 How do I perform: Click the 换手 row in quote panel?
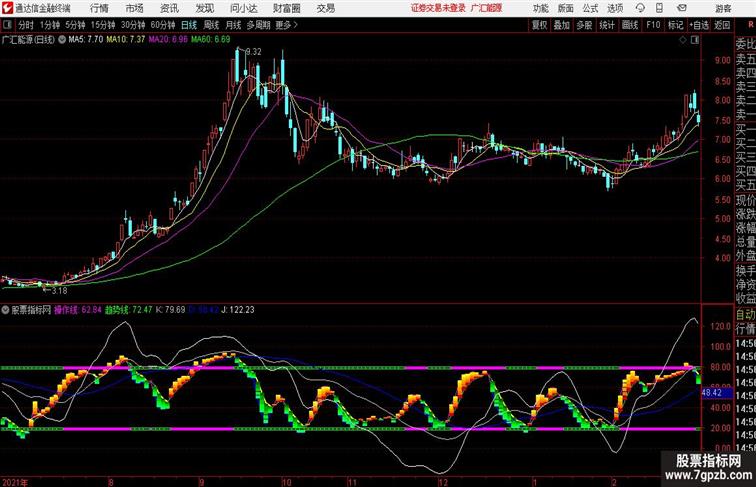(745, 271)
